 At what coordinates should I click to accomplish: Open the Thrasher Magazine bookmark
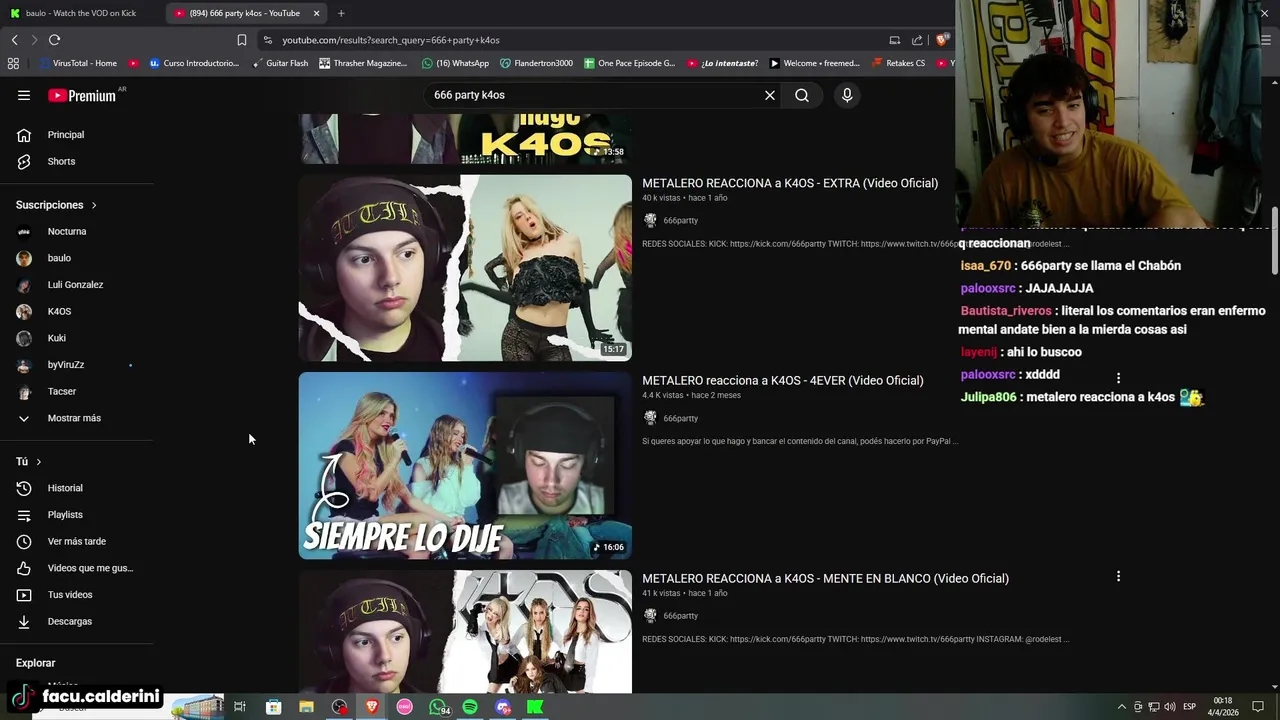364,63
